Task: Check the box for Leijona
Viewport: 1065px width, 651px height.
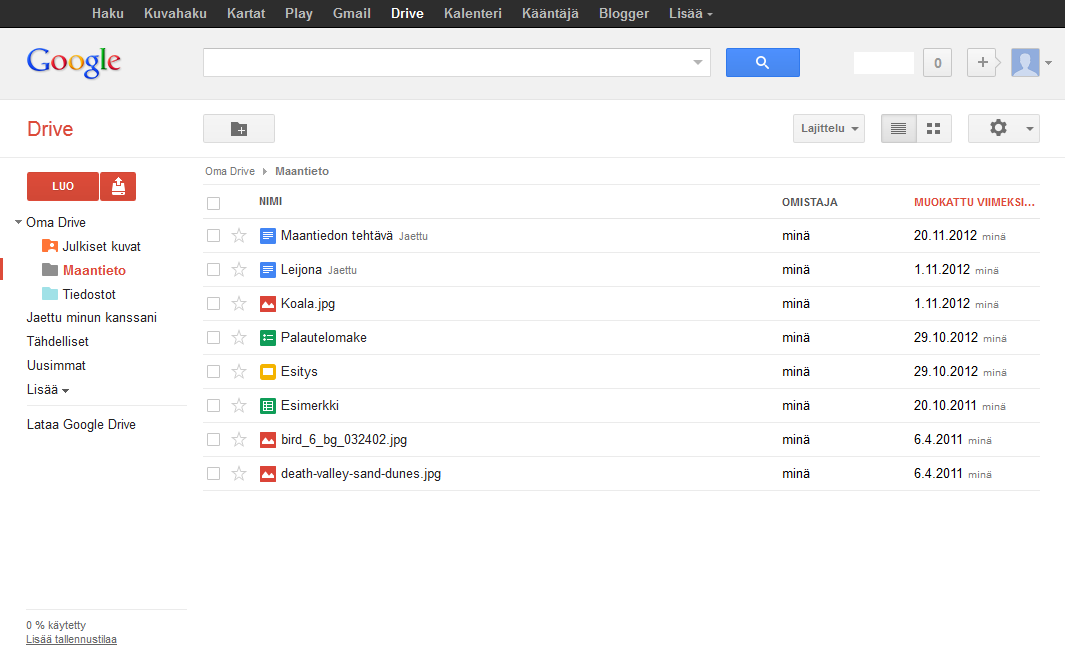Action: click(x=213, y=270)
